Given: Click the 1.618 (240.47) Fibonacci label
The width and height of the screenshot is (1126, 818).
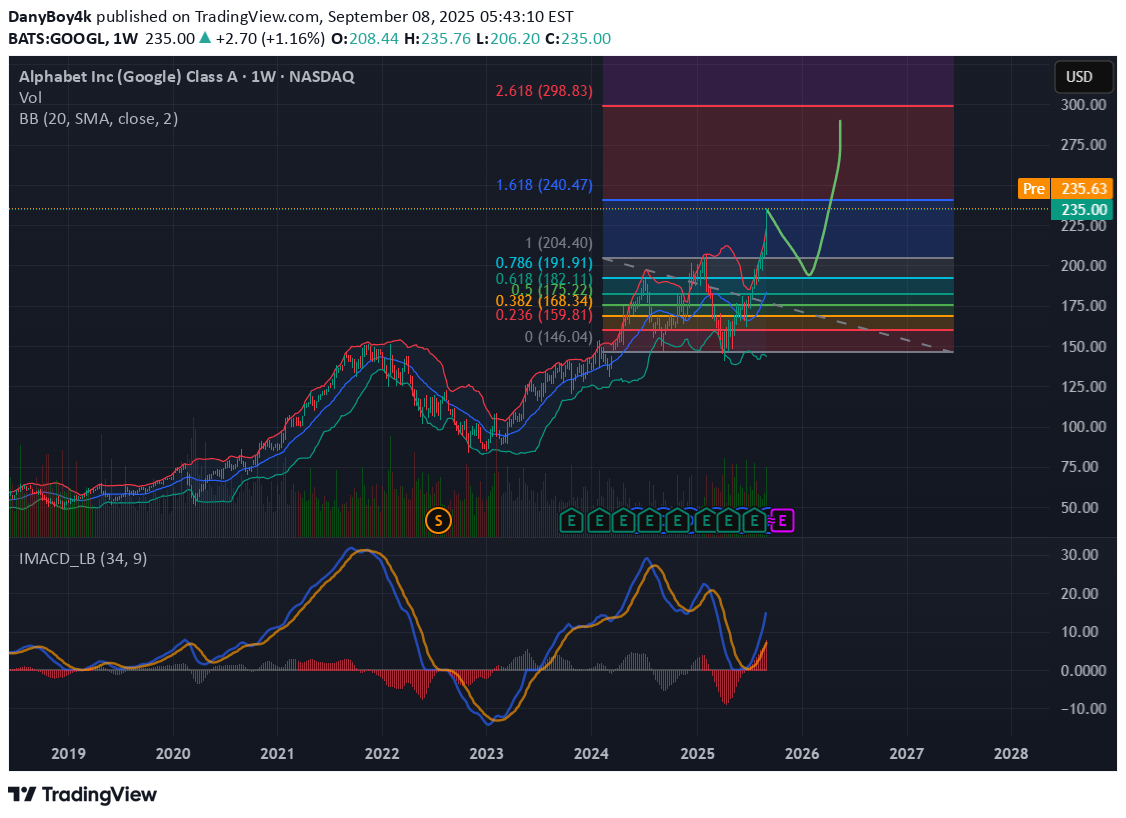Looking at the screenshot, I should [544, 185].
